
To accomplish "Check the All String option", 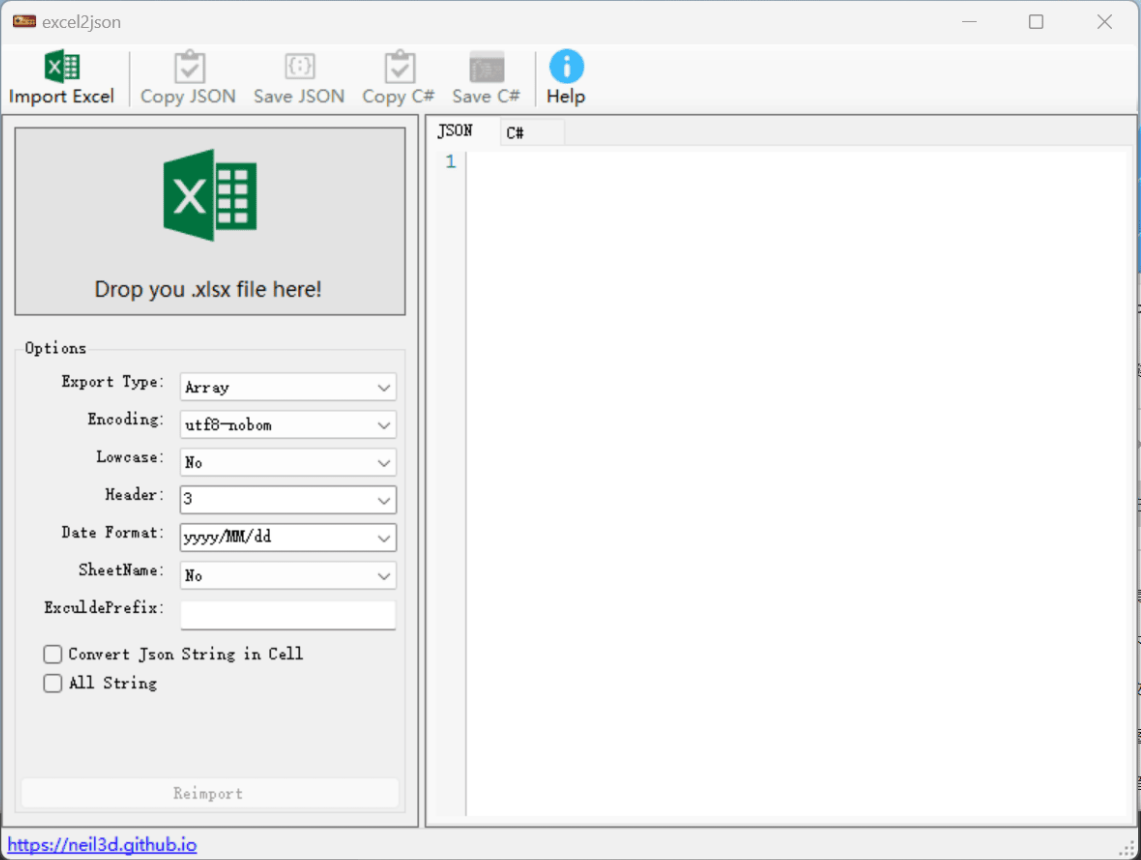I will 52,683.
